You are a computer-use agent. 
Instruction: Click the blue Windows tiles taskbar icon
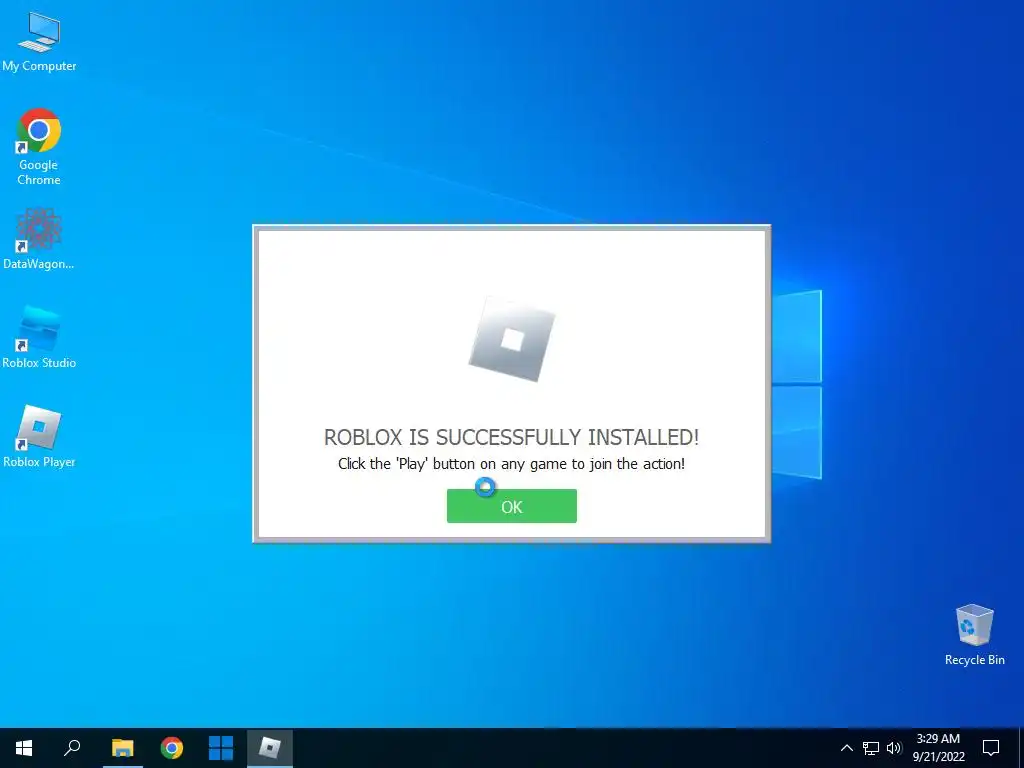click(221, 748)
